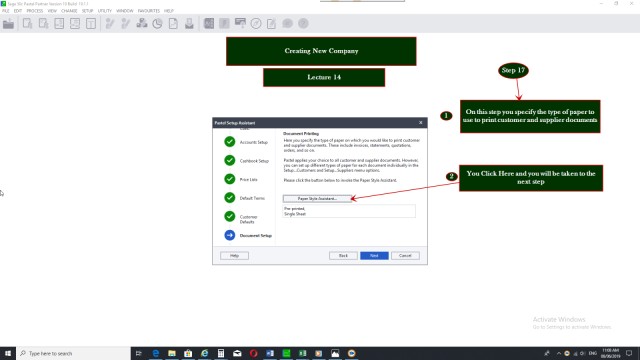640x360 pixels.
Task: Show hidden system tray icons
Action: click(558, 353)
